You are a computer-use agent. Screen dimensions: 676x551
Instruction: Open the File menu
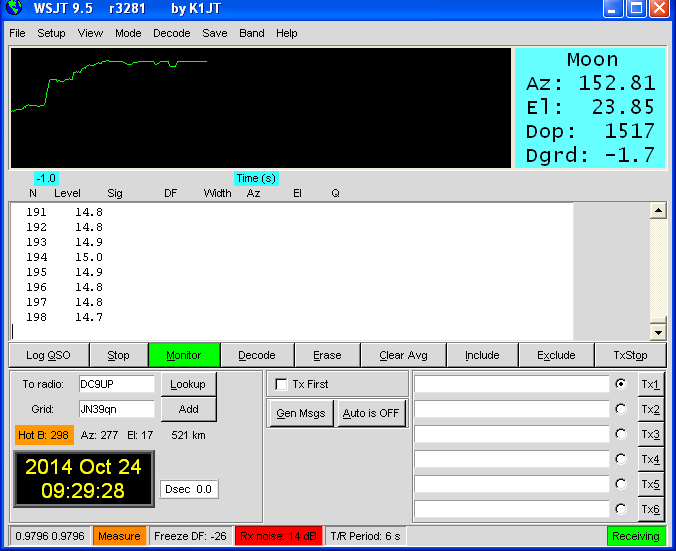[x=17, y=33]
